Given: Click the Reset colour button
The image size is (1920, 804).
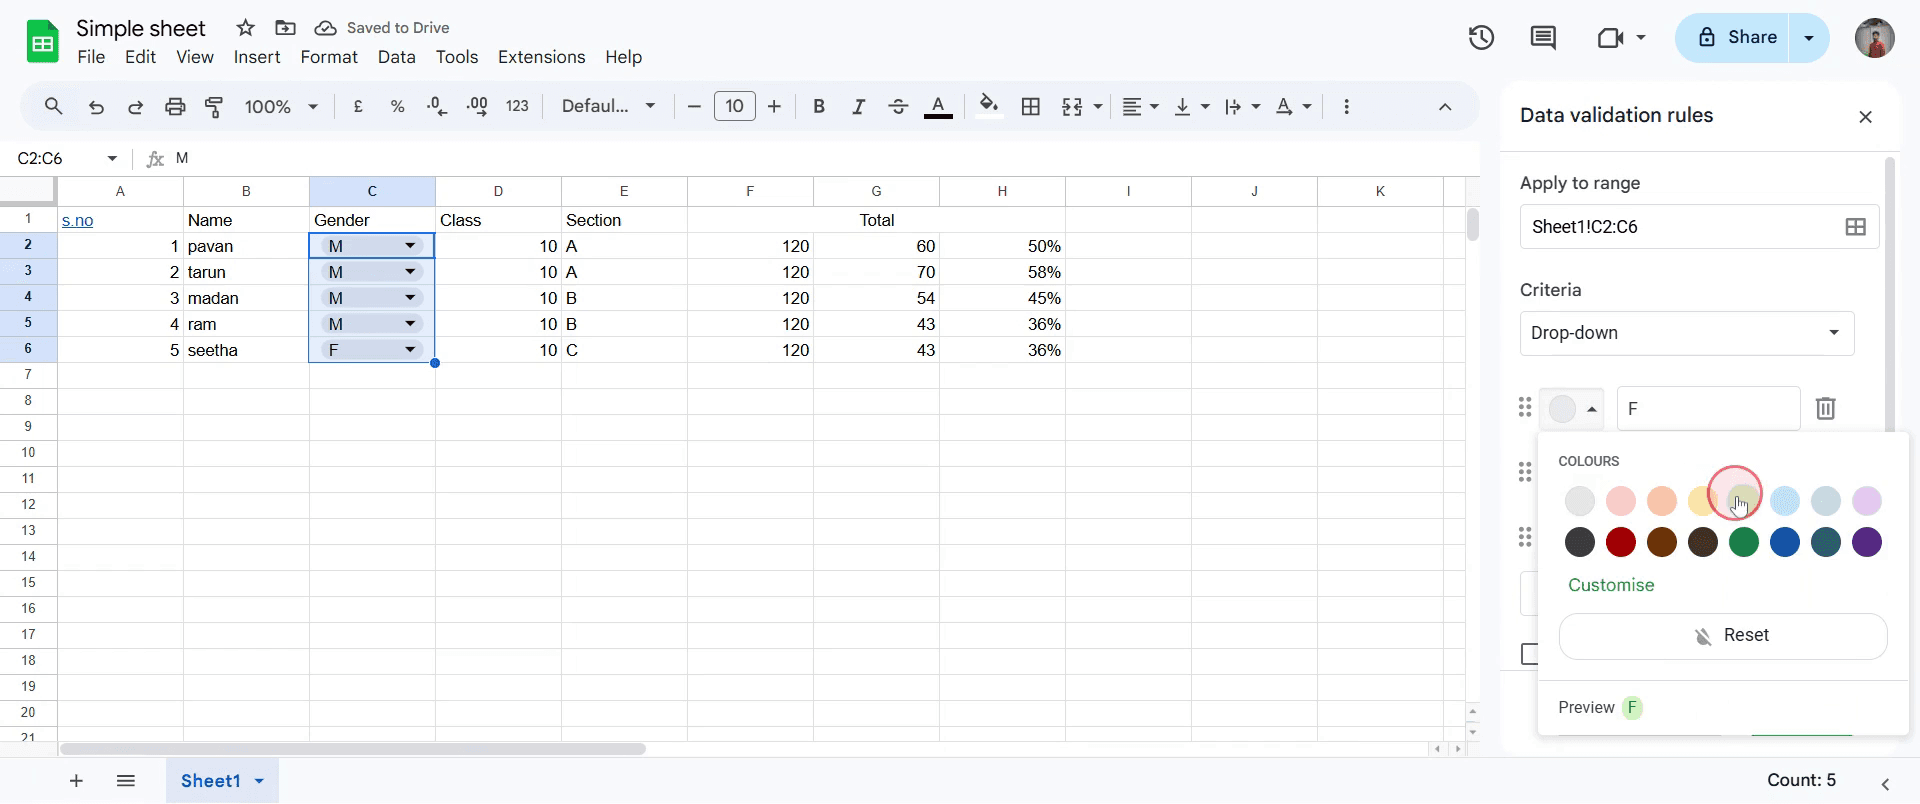Looking at the screenshot, I should point(1723,636).
